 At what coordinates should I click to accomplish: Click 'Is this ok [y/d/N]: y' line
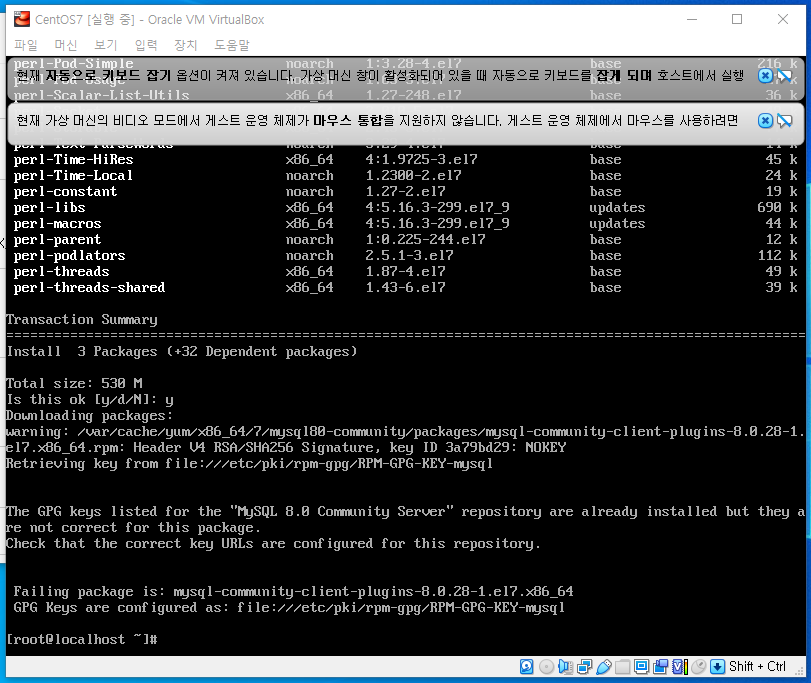89,400
